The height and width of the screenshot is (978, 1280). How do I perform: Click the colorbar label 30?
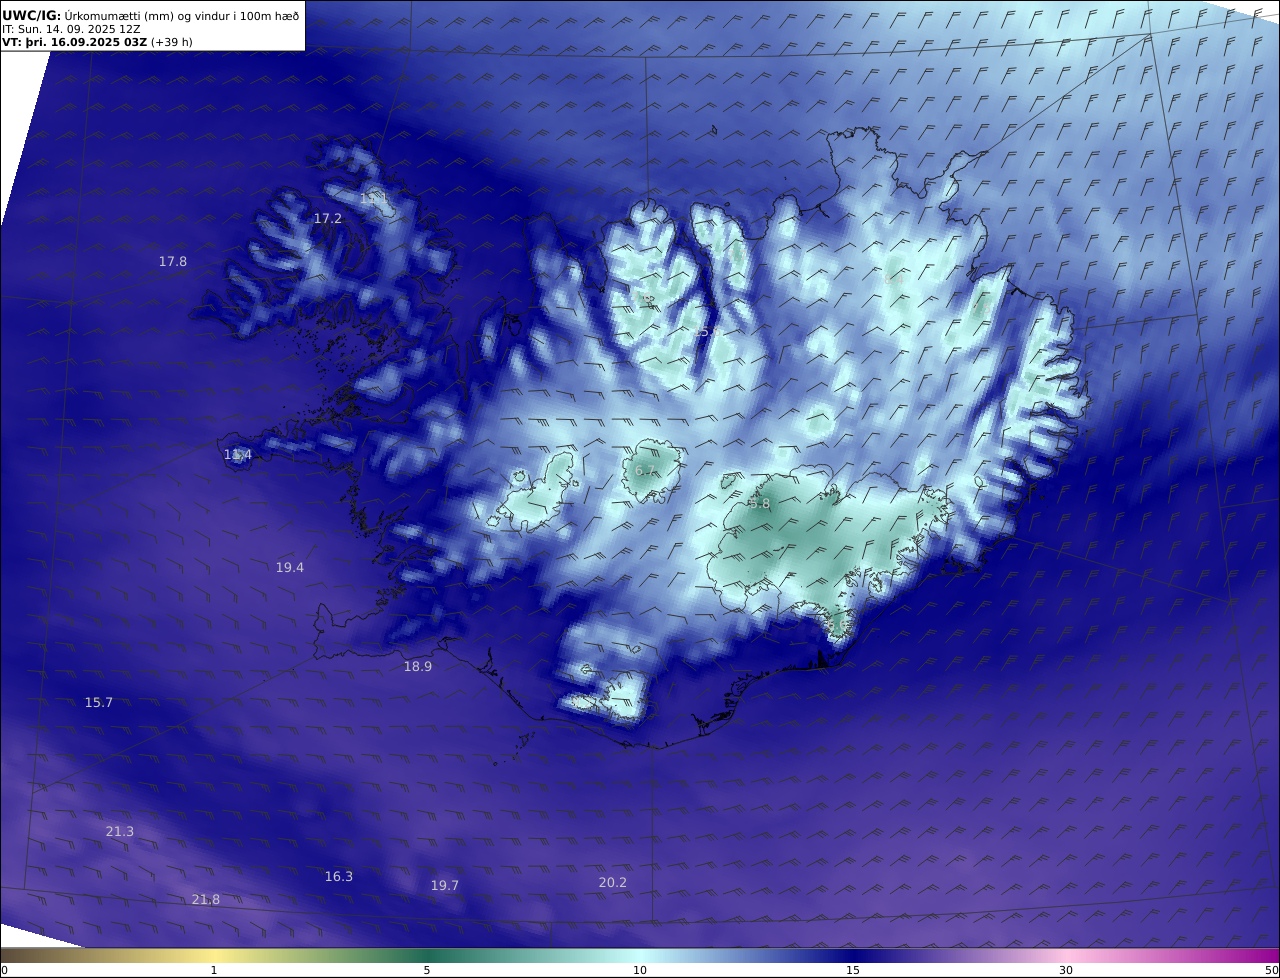pos(1066,970)
